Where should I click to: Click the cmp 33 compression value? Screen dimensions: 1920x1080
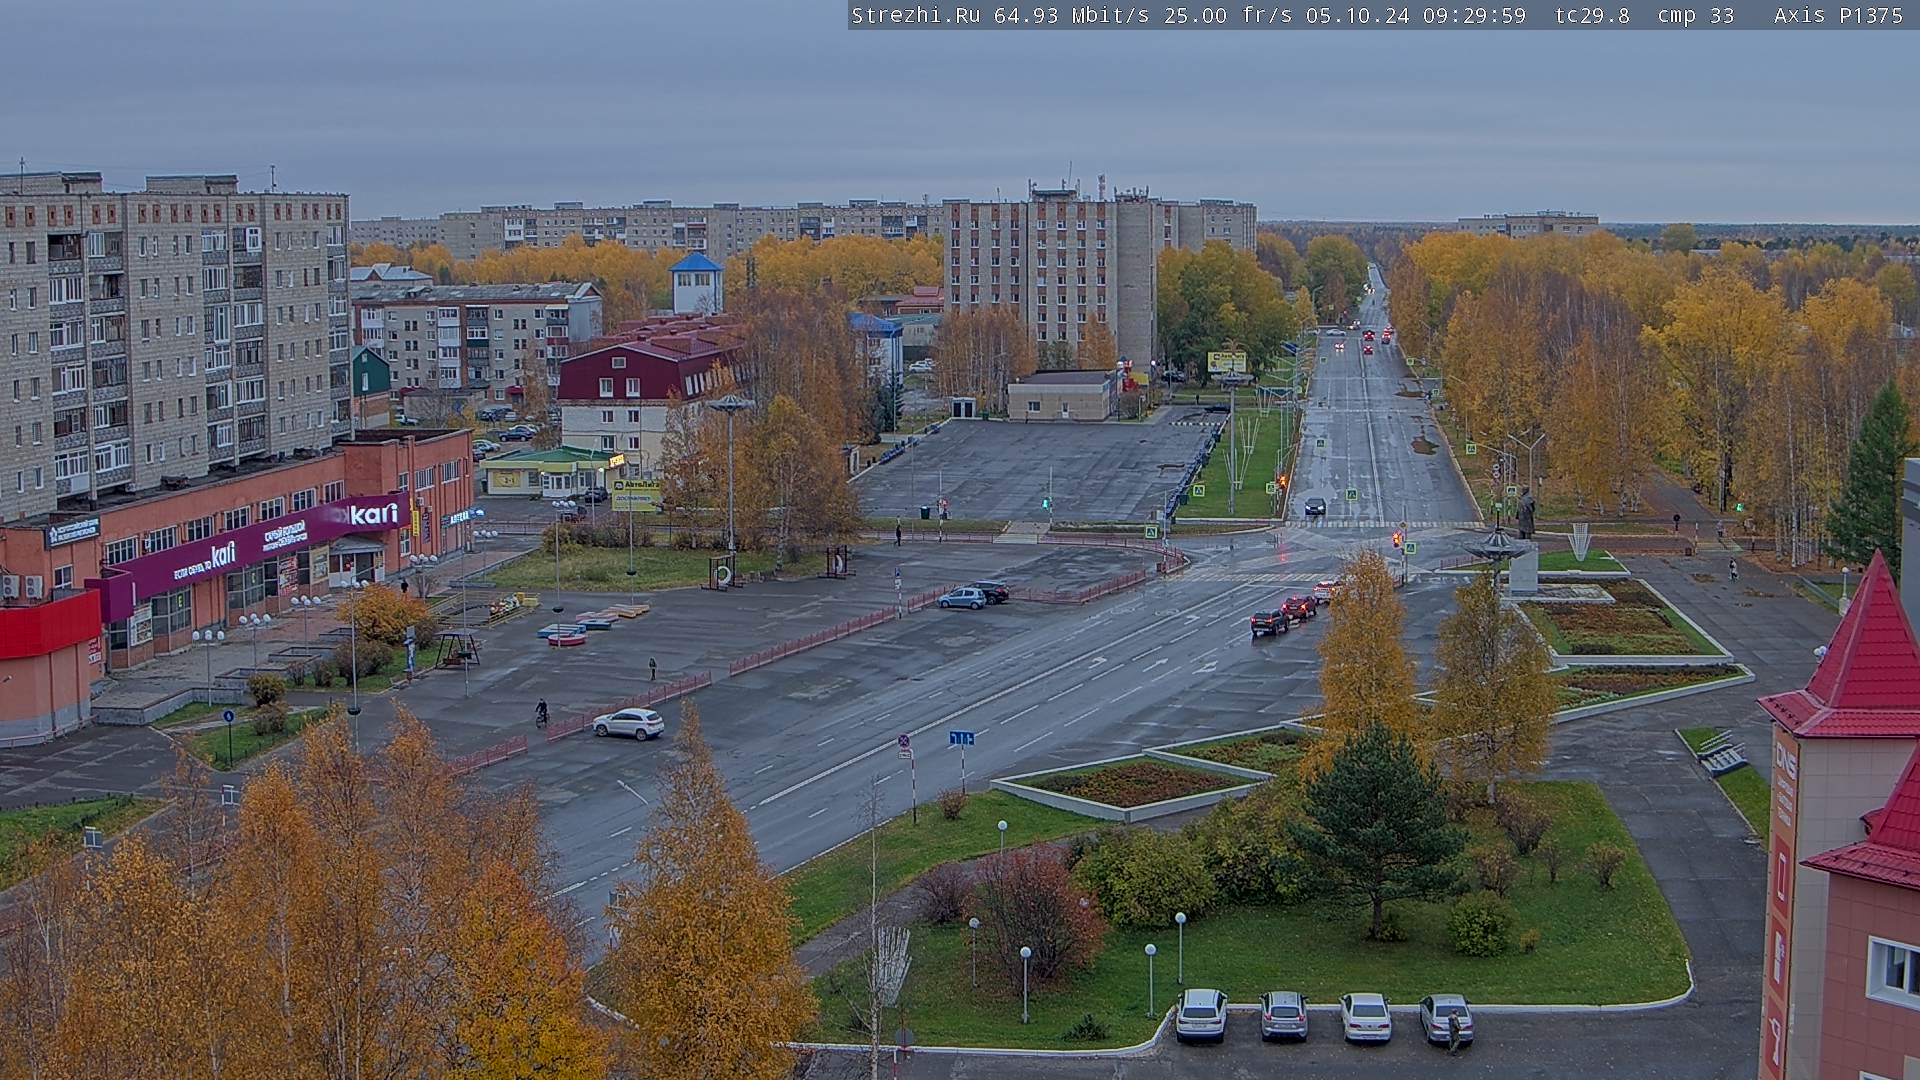click(x=1696, y=15)
